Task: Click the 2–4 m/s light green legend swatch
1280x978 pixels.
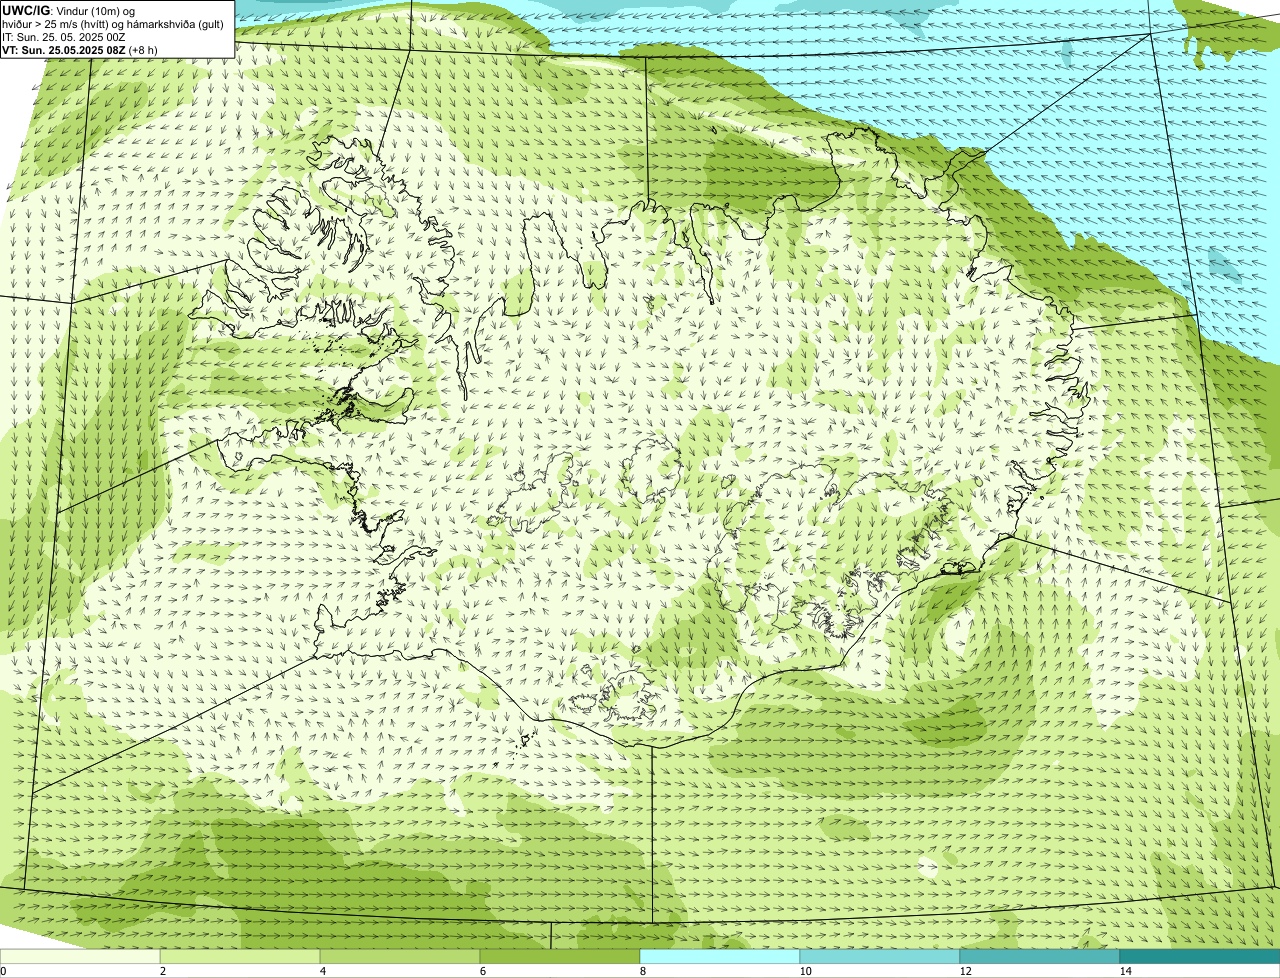Action: (x=240, y=957)
